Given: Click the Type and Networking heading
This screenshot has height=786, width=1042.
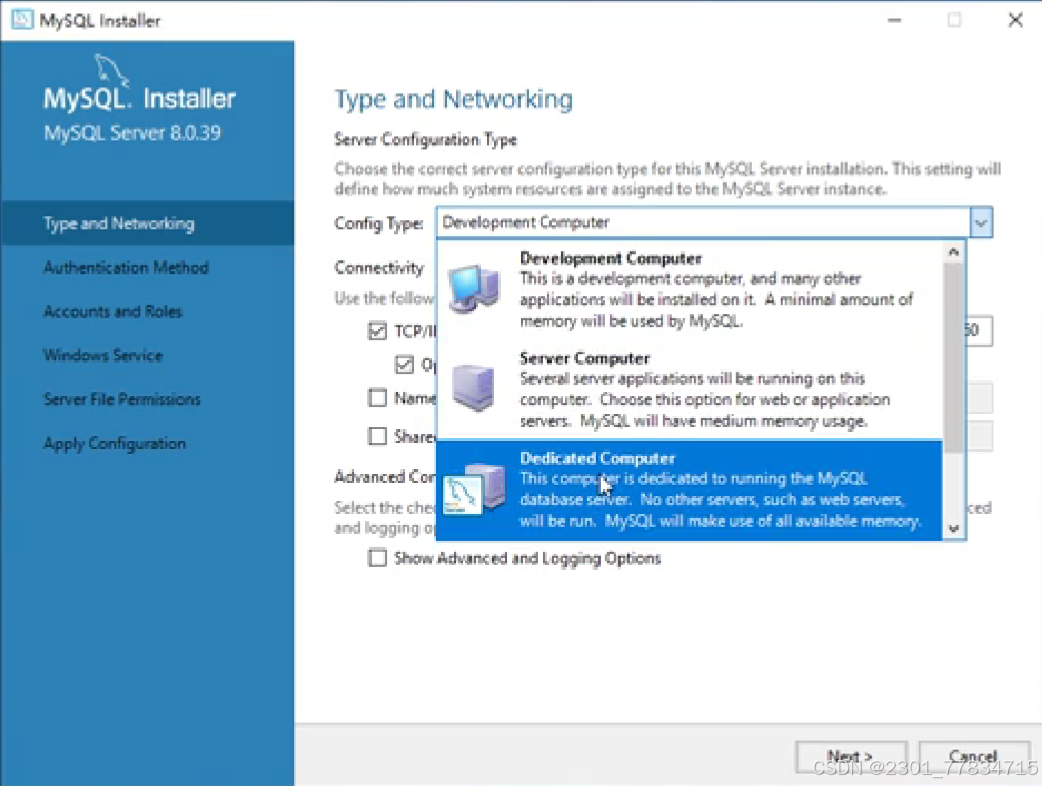Looking at the screenshot, I should (453, 99).
